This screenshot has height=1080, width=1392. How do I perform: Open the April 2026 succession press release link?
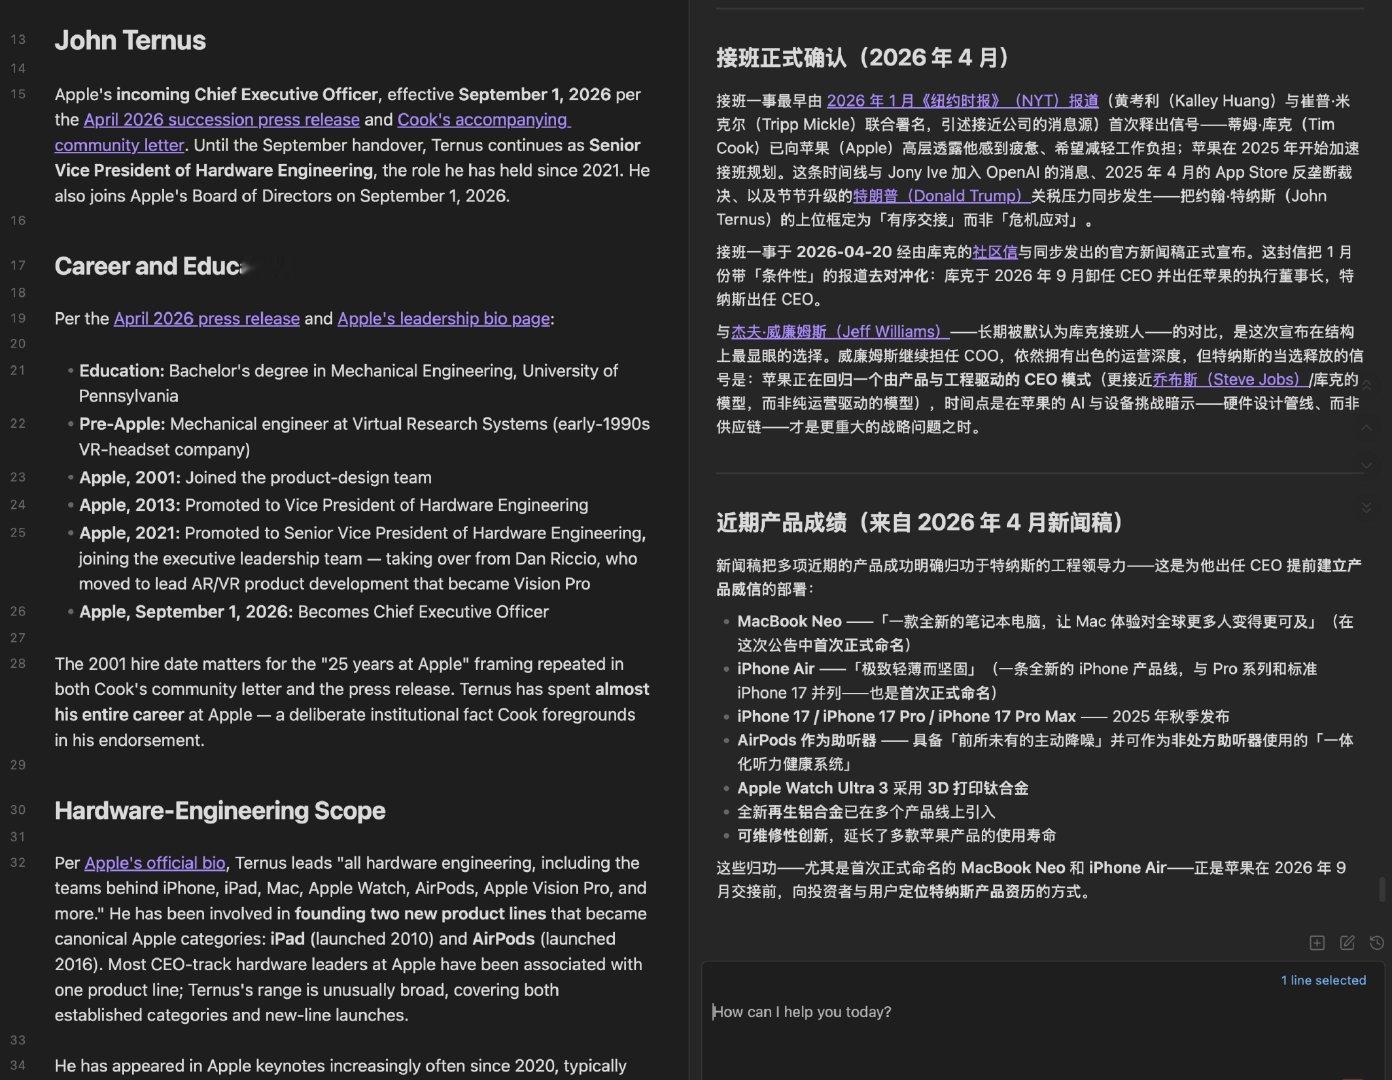pyautogui.click(x=221, y=119)
